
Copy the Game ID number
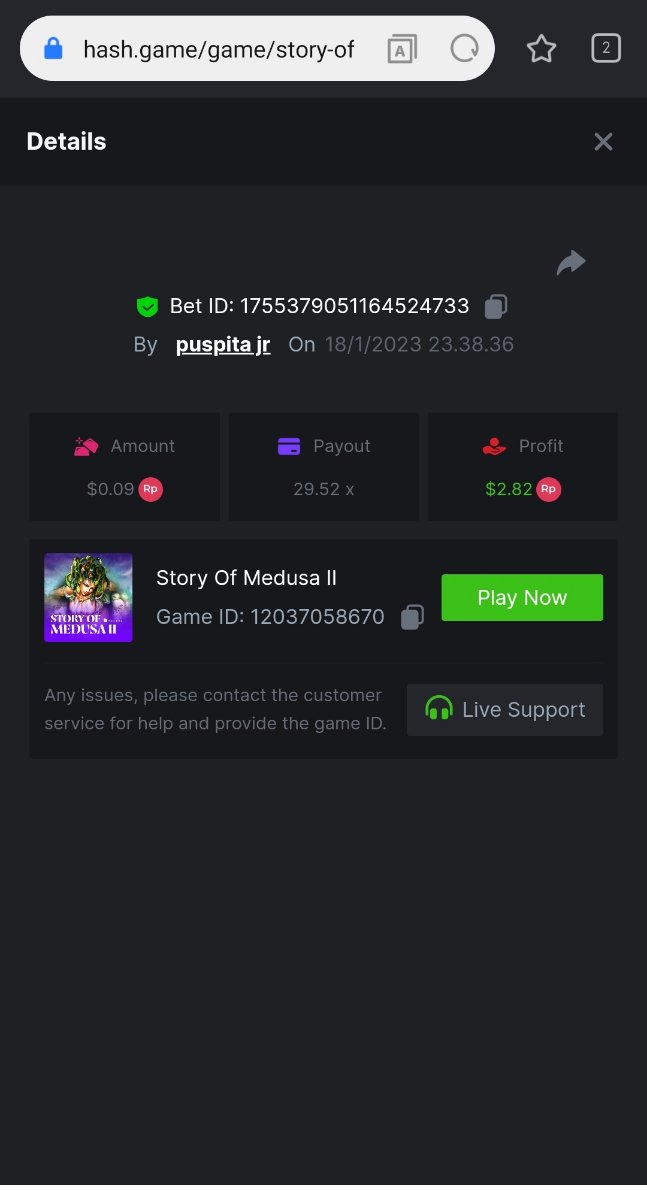[x=412, y=617]
